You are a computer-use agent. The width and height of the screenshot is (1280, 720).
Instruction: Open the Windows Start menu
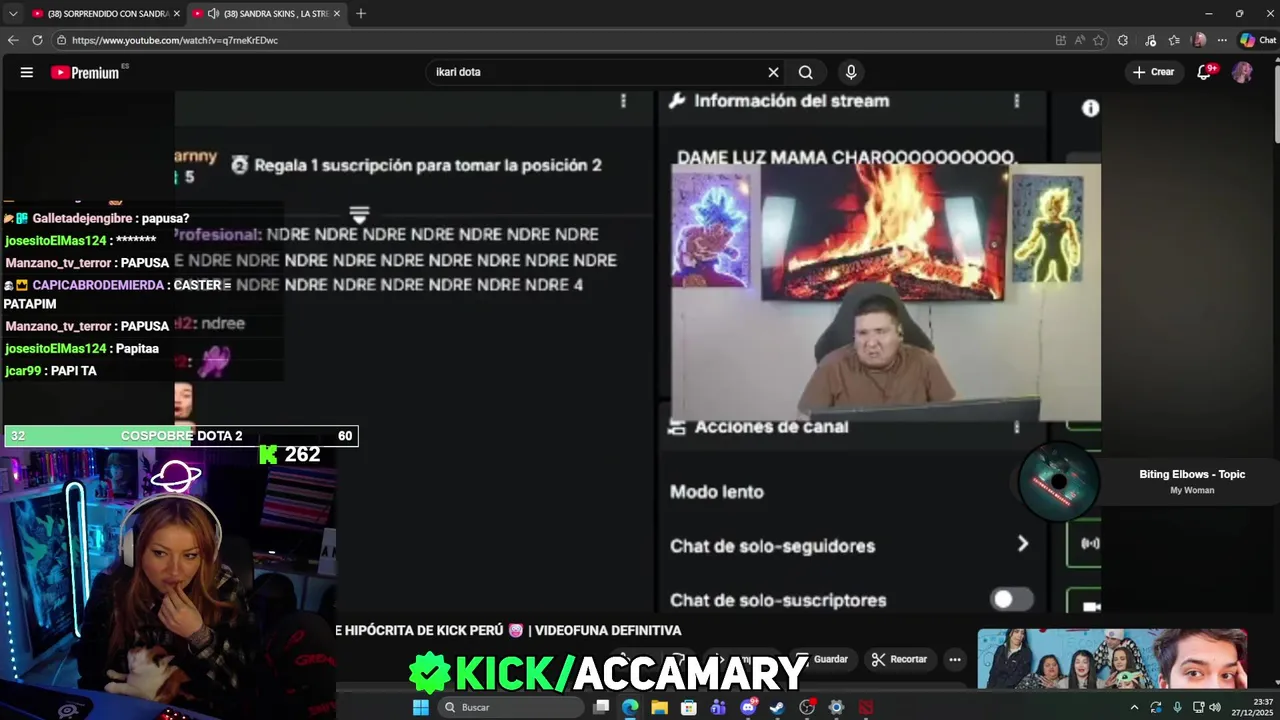pyautogui.click(x=421, y=707)
